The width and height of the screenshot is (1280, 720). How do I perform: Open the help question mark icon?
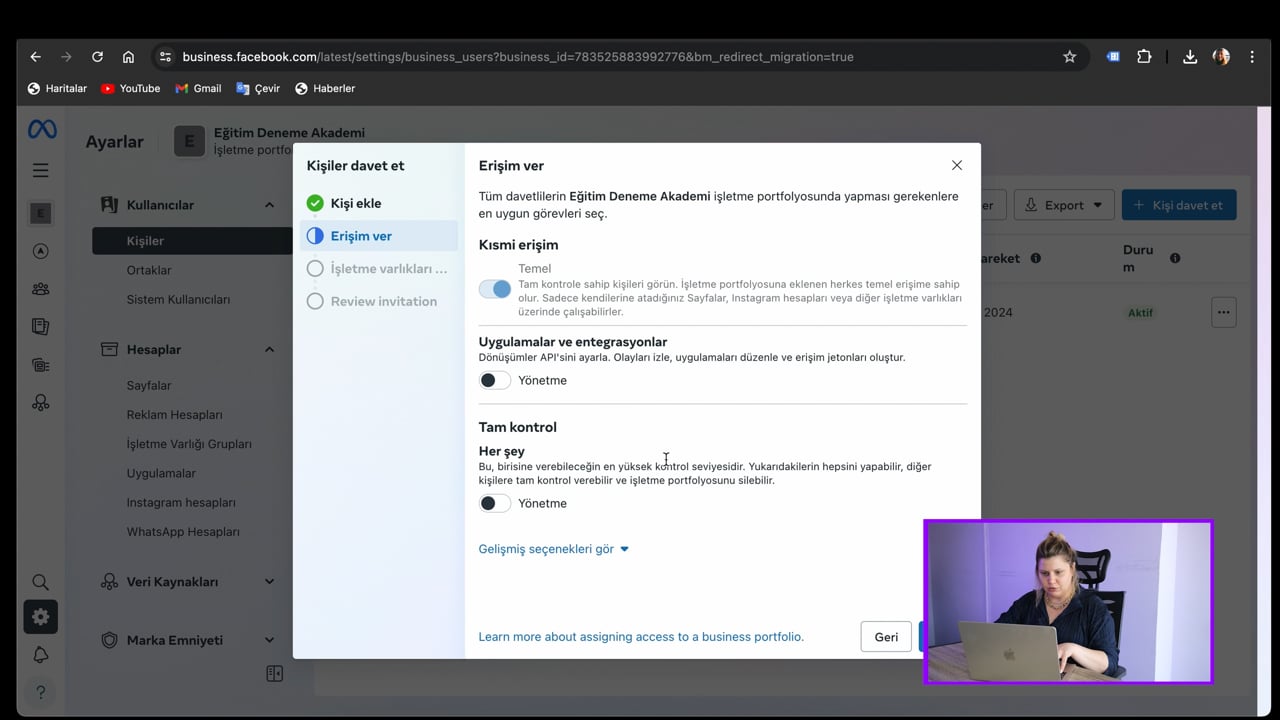pyautogui.click(x=41, y=692)
